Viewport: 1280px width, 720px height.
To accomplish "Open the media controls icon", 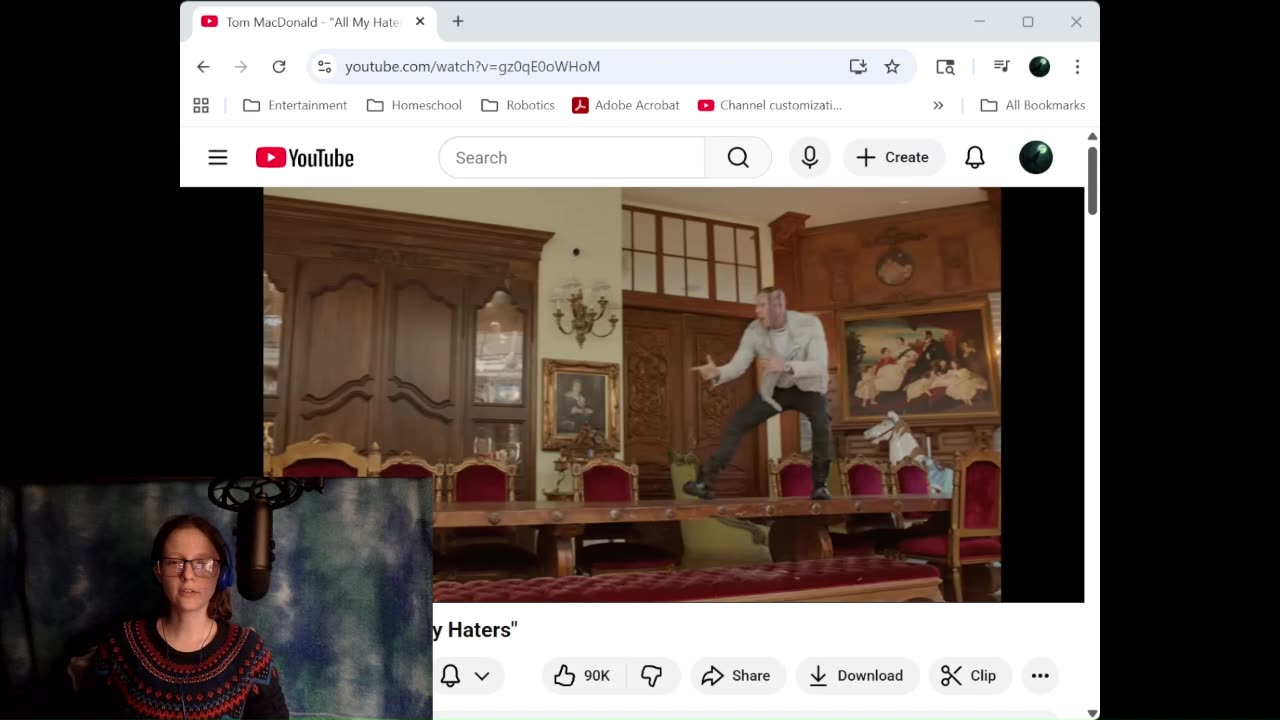I will pyautogui.click(x=1001, y=67).
